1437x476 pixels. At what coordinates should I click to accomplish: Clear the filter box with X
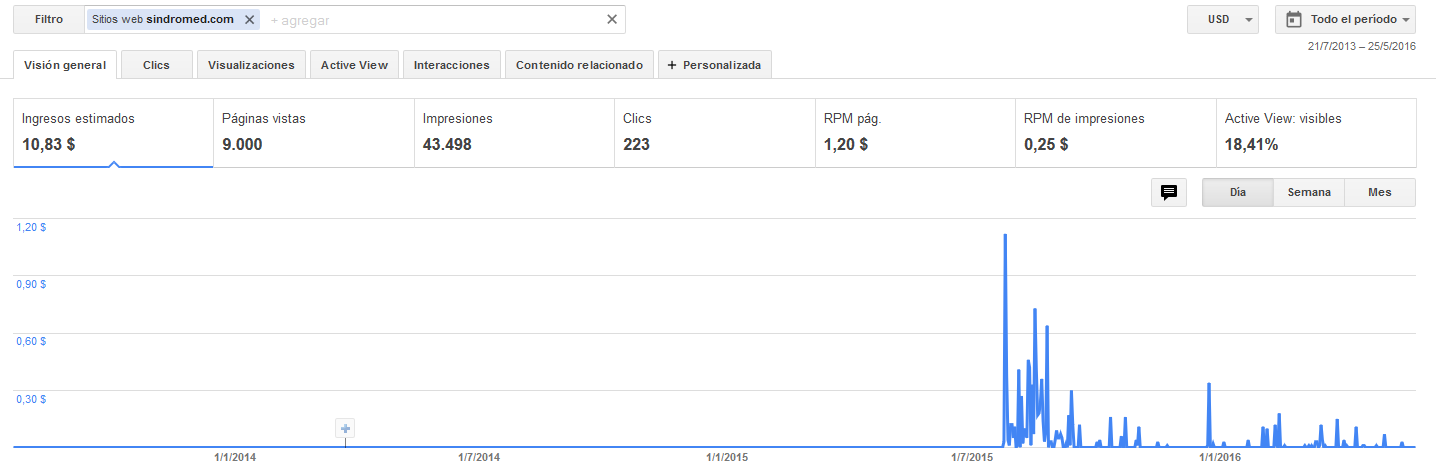612,20
